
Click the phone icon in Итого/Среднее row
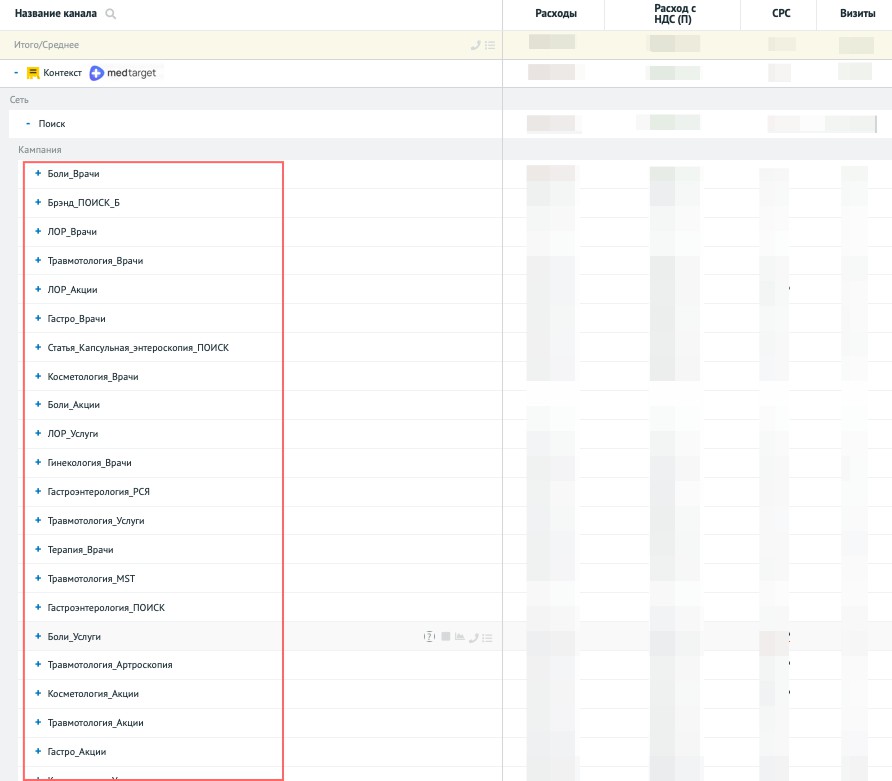[x=475, y=45]
